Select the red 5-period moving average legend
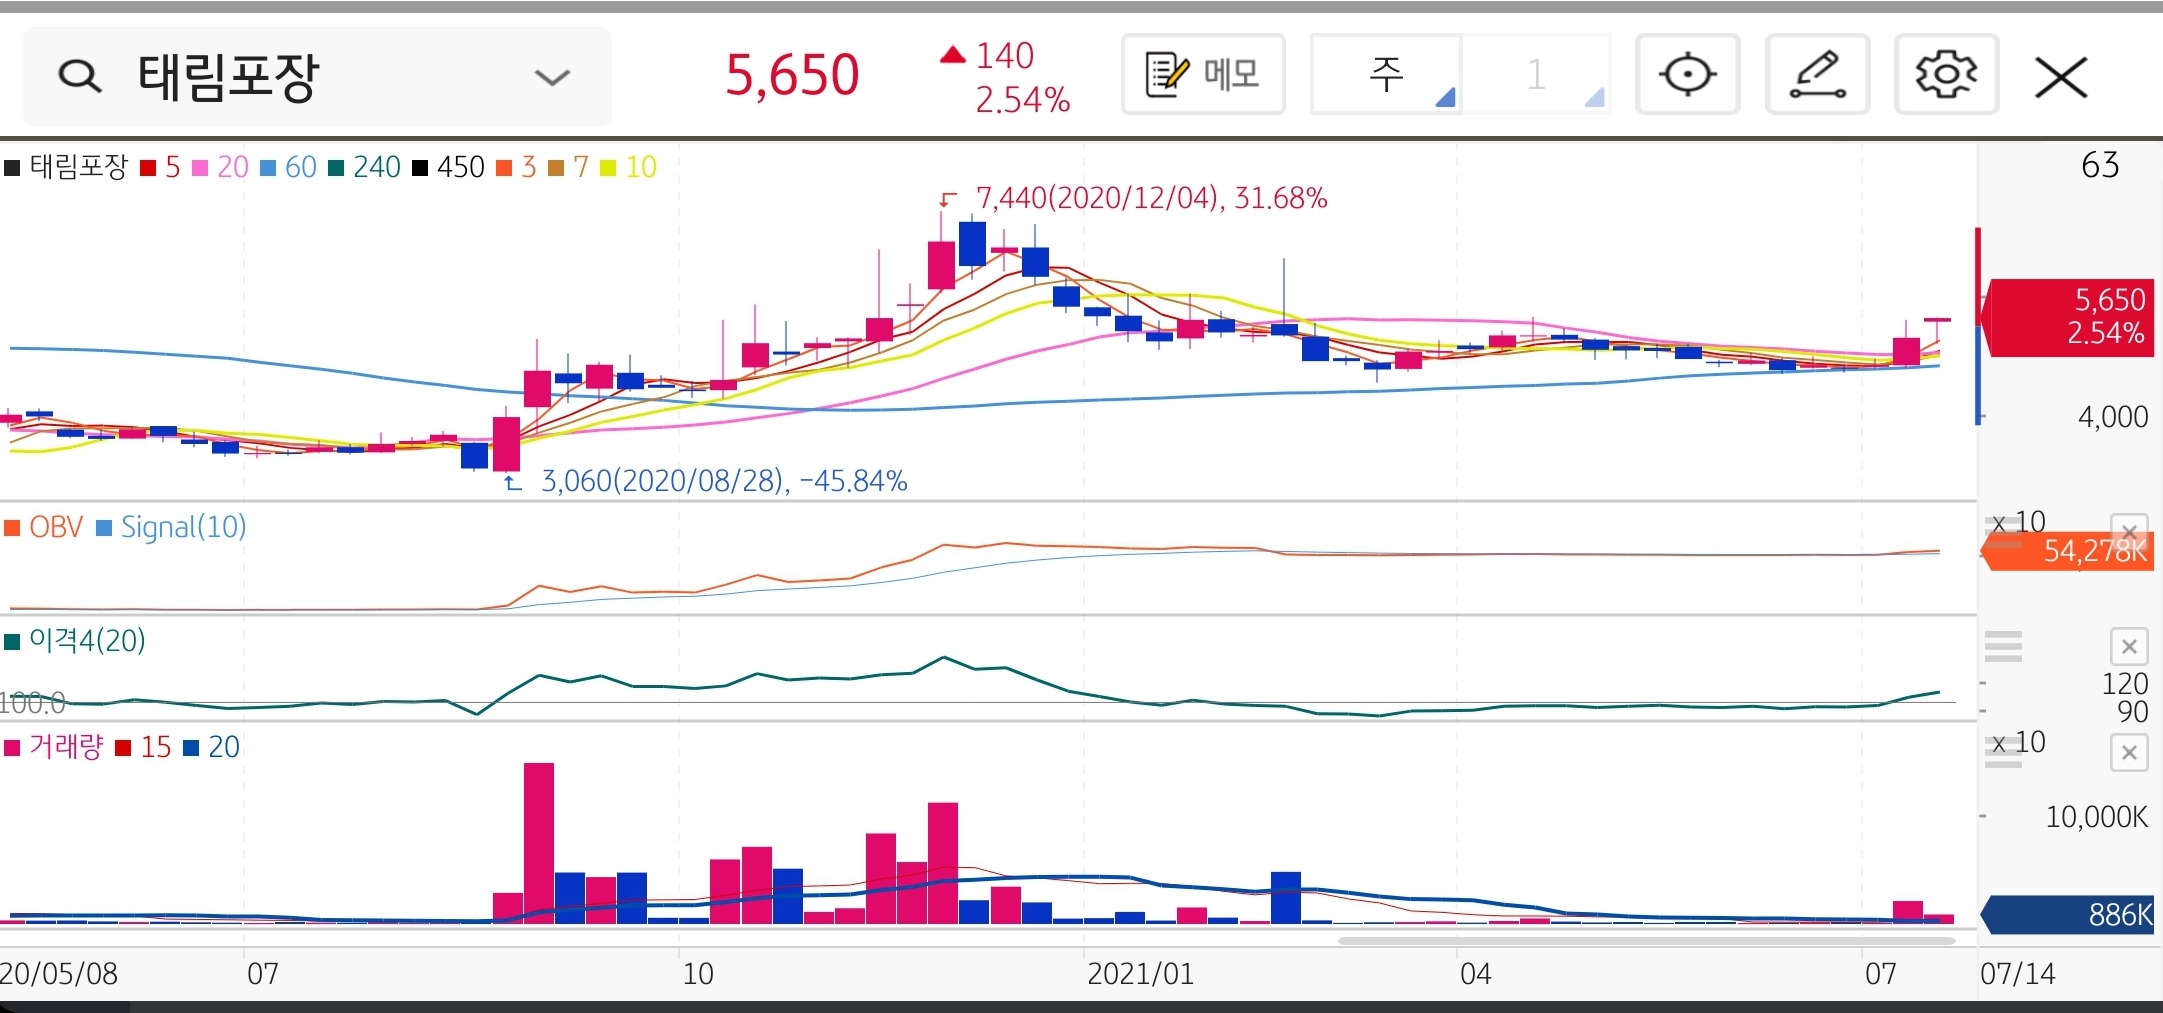This screenshot has height=1013, width=2163. tap(160, 167)
